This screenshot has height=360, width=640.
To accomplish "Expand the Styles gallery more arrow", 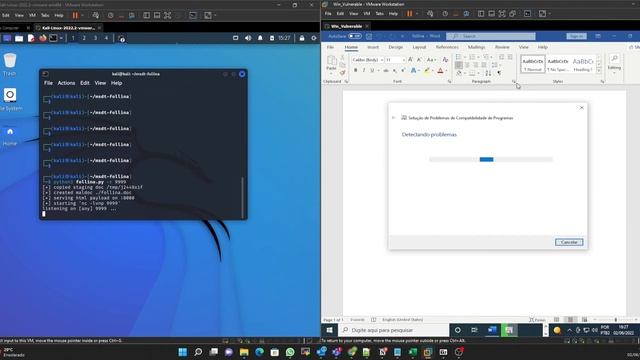I will point(599,70).
